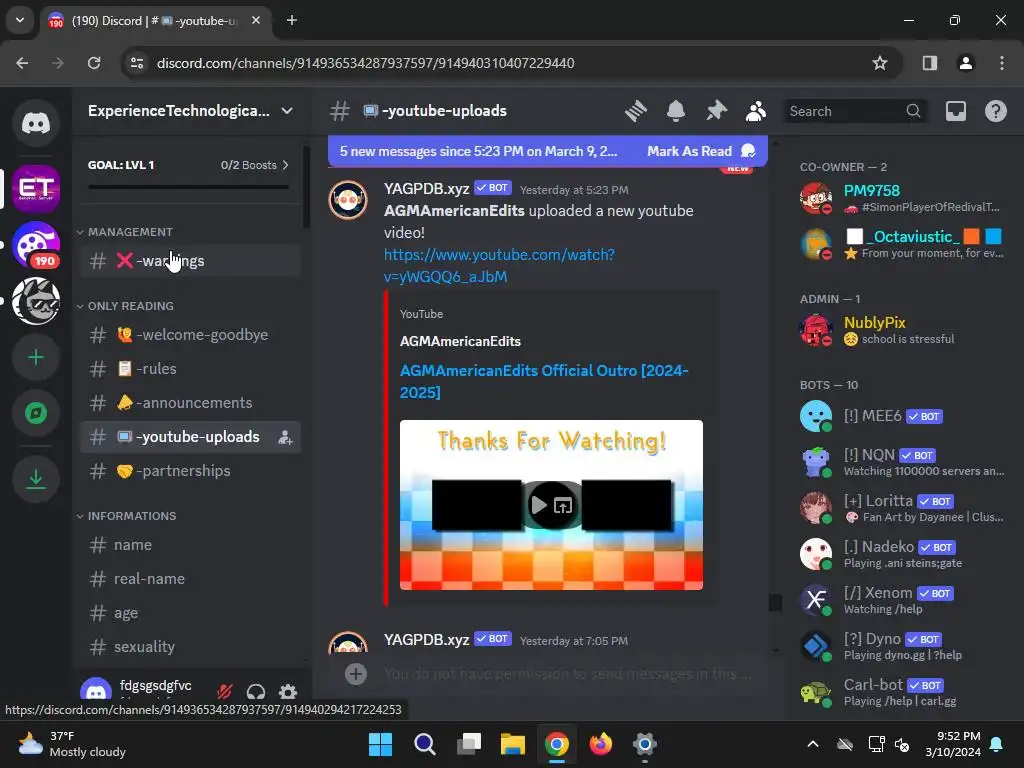Open new browser tab plus button
The width and height of the screenshot is (1024, 768).
pyautogui.click(x=292, y=20)
